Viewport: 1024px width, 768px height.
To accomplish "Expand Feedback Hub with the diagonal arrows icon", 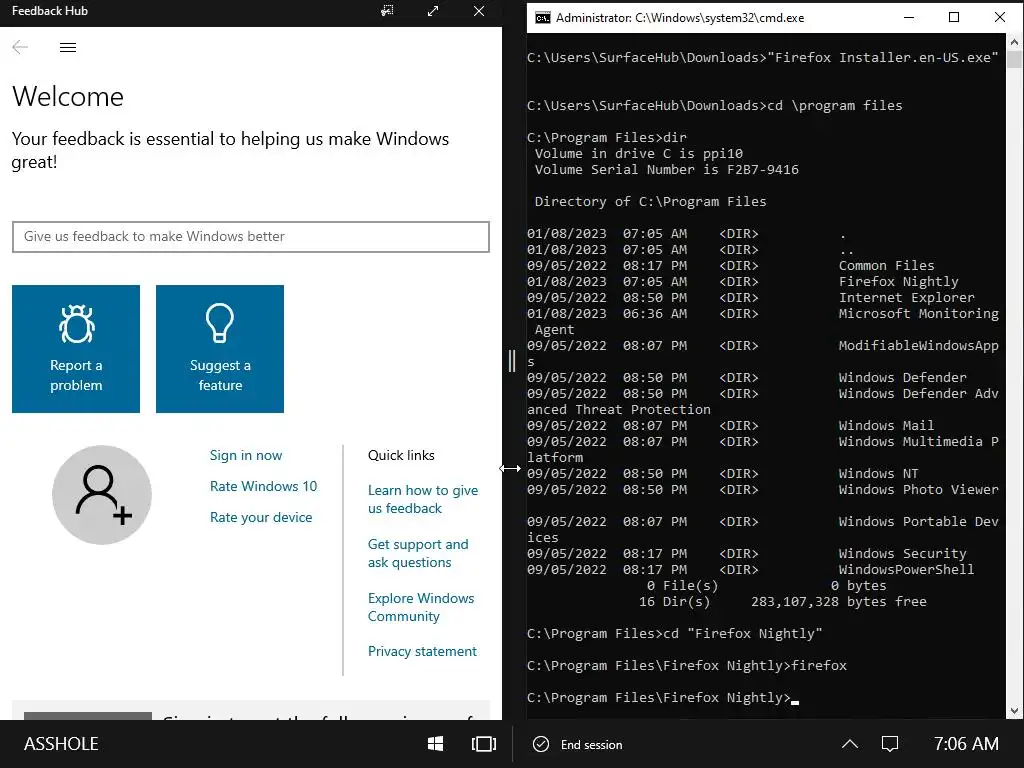I will pos(433,11).
